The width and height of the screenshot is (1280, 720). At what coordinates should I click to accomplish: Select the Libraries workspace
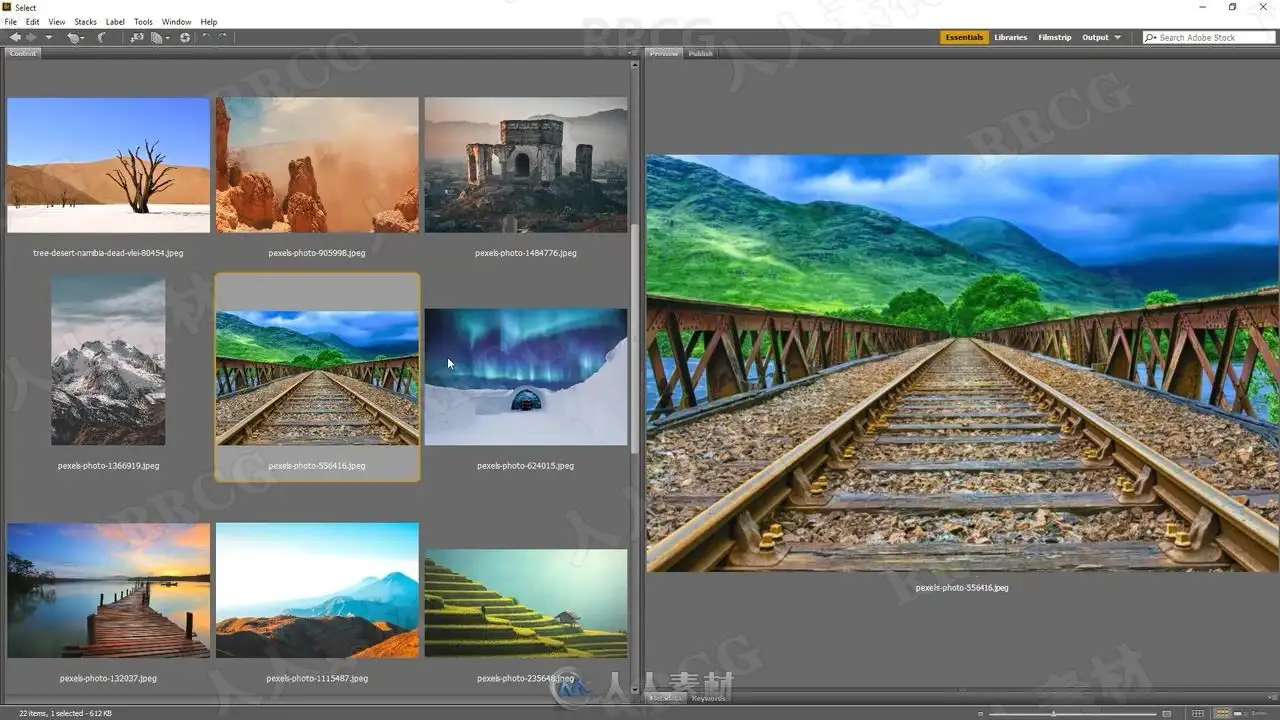[x=1011, y=37]
